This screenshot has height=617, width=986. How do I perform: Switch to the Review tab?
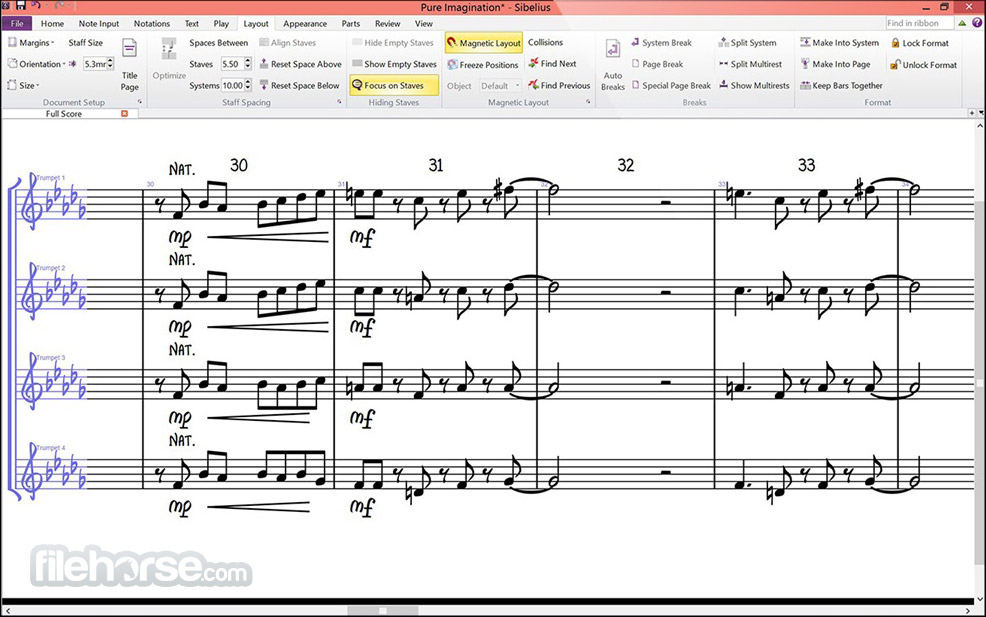(387, 23)
